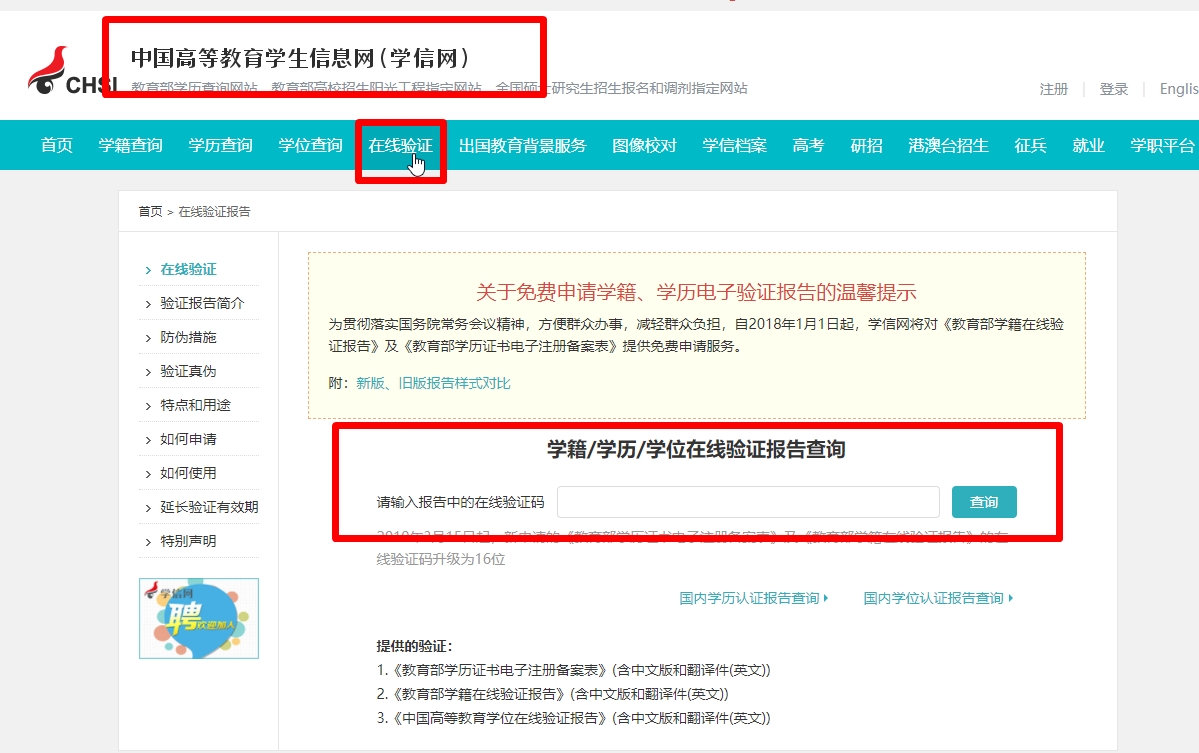Click the 《中国高等教育学位在线验证报告》 list item
1199x753 pixels.
pyautogui.click(x=574, y=718)
